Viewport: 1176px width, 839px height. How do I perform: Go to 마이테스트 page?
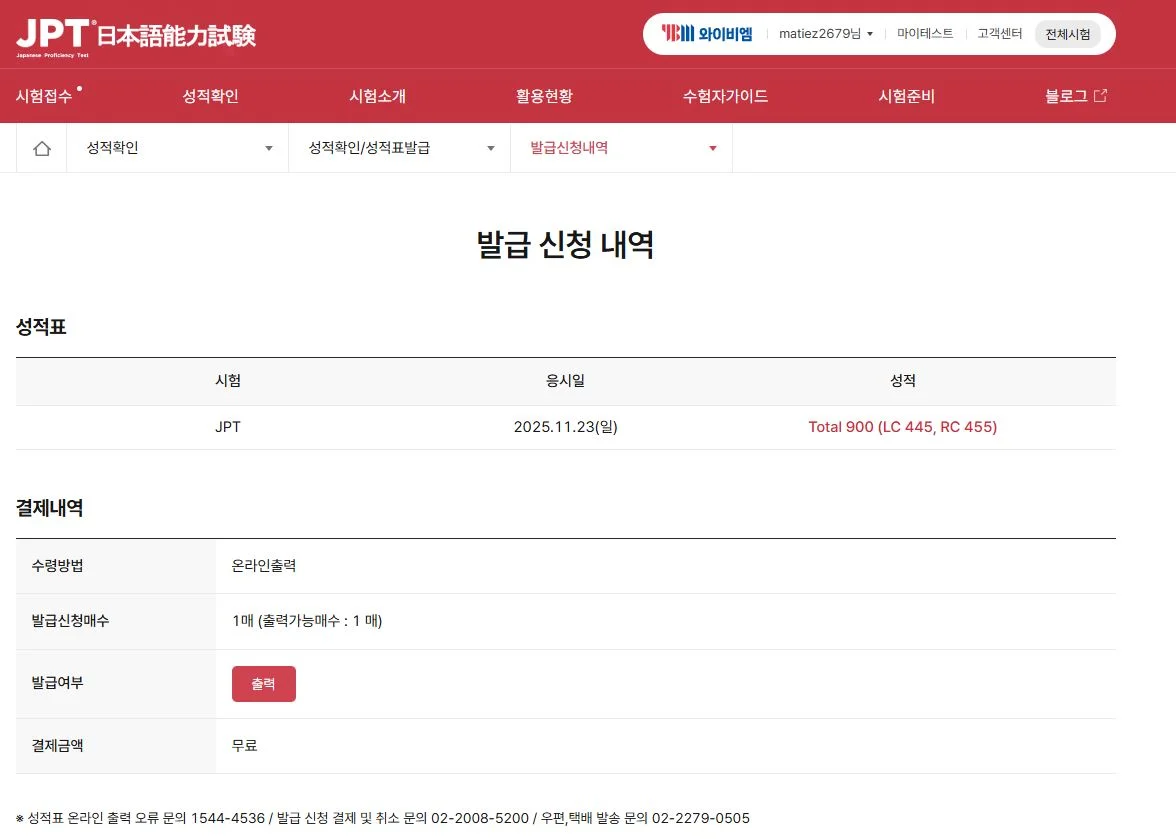(925, 33)
